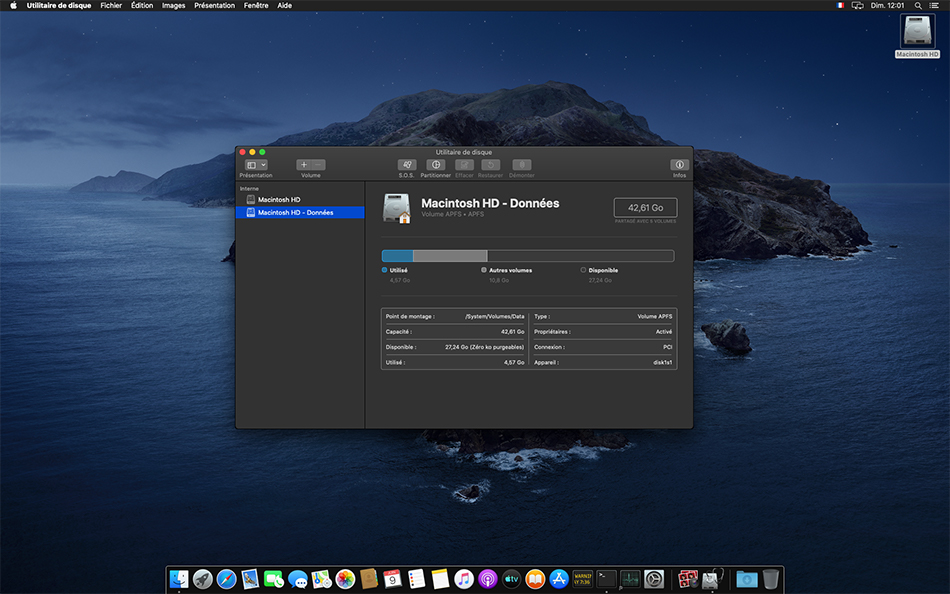
Task: Open Apple TV from the Dock
Action: pyautogui.click(x=511, y=579)
